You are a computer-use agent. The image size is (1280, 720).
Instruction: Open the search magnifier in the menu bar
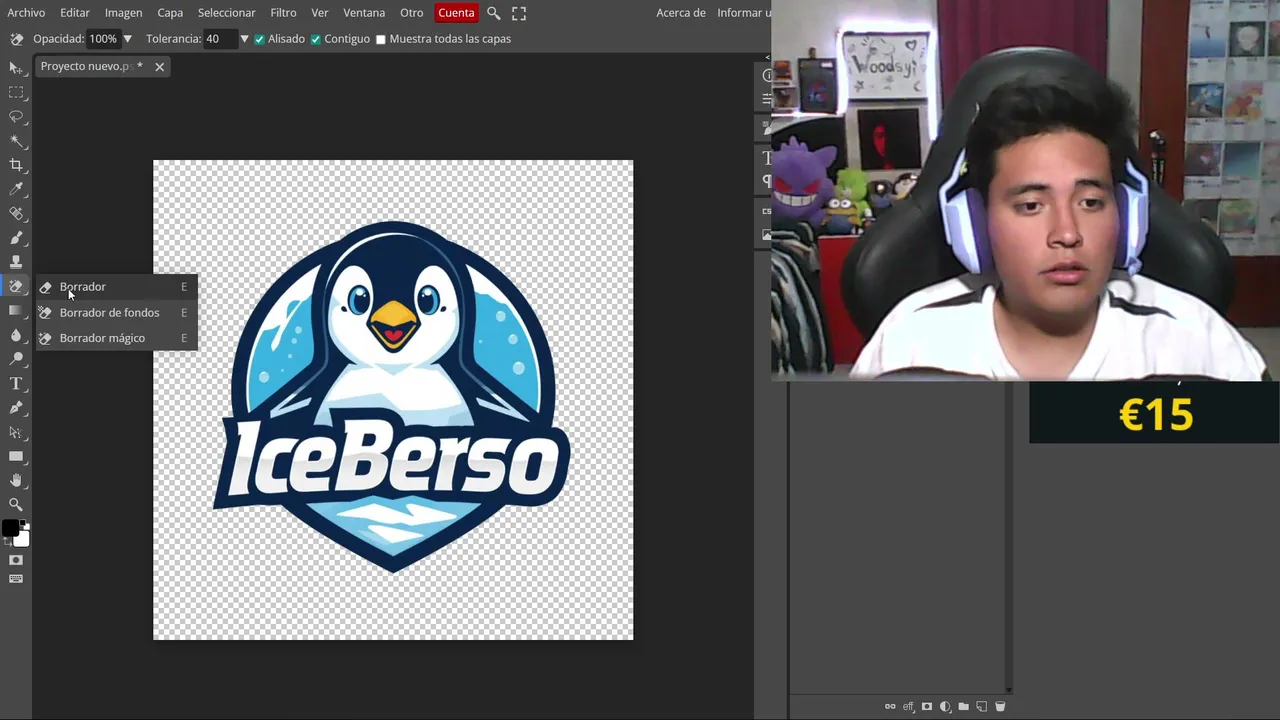pos(494,13)
